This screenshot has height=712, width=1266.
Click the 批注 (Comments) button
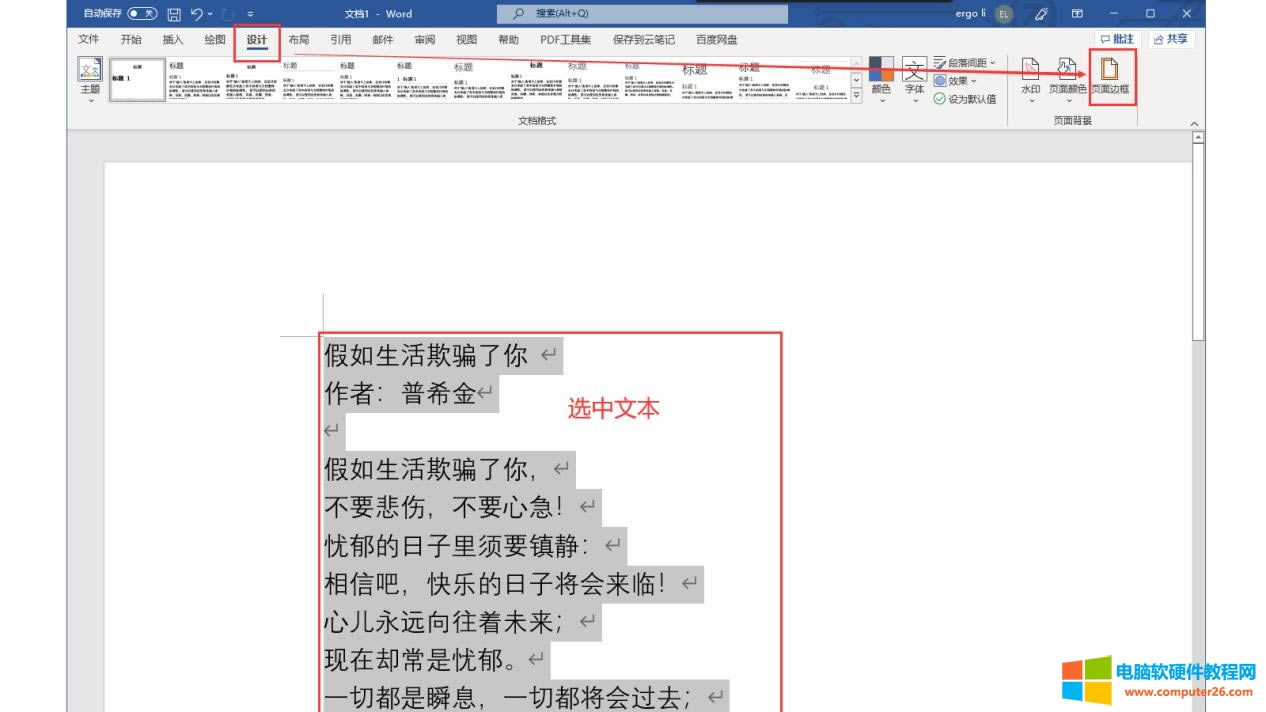click(x=1117, y=38)
